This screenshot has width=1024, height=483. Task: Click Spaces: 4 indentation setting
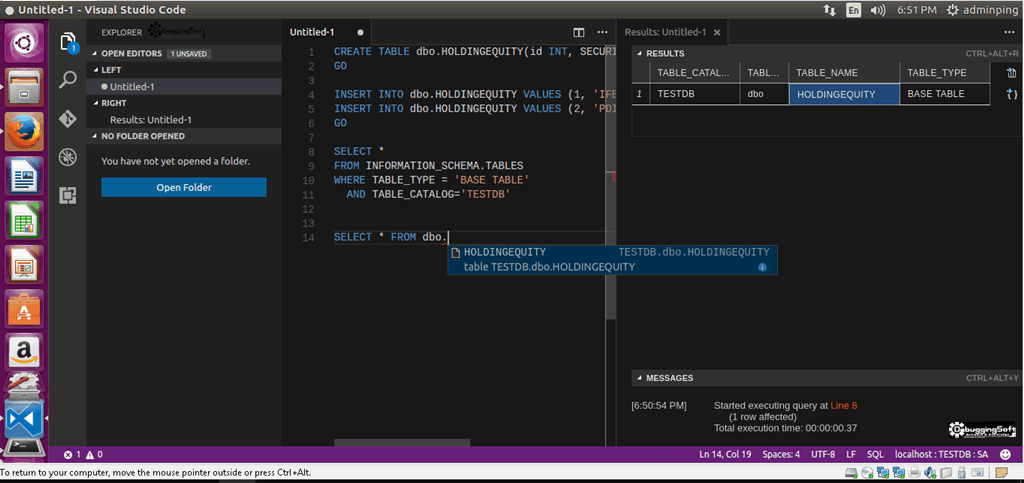(782, 454)
